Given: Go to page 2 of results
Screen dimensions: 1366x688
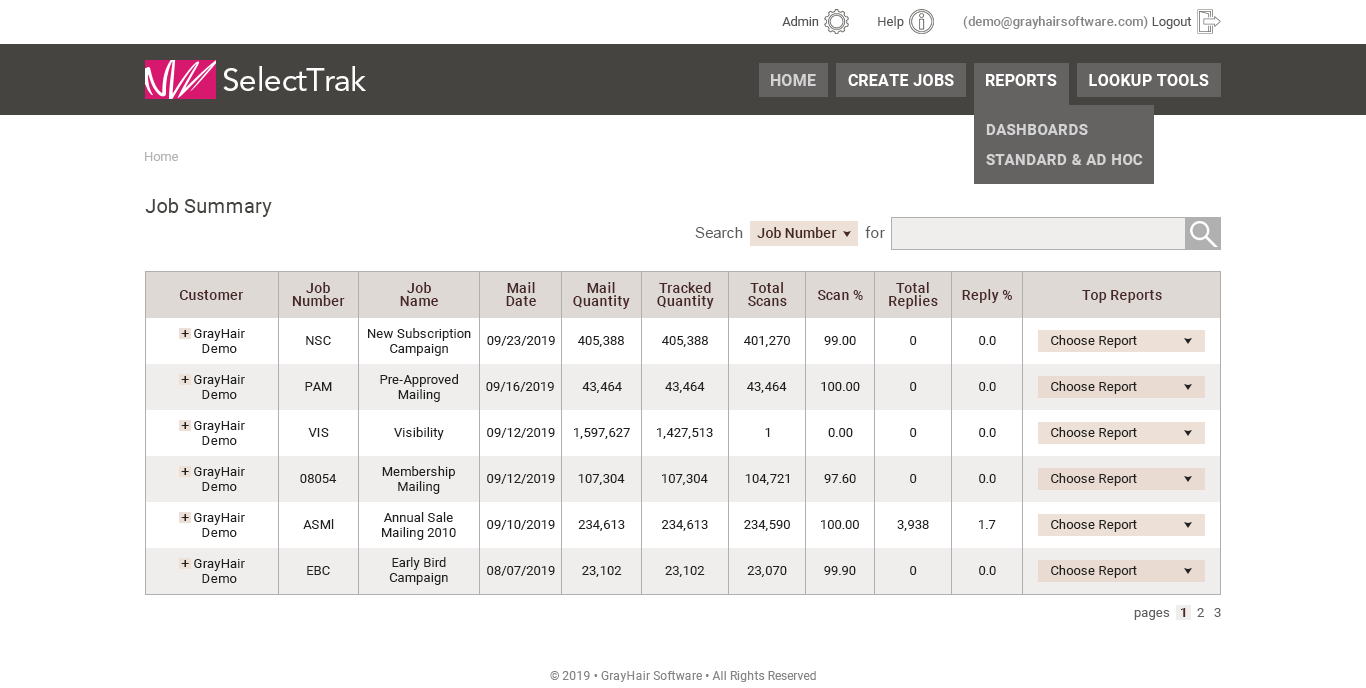Looking at the screenshot, I should (1200, 613).
